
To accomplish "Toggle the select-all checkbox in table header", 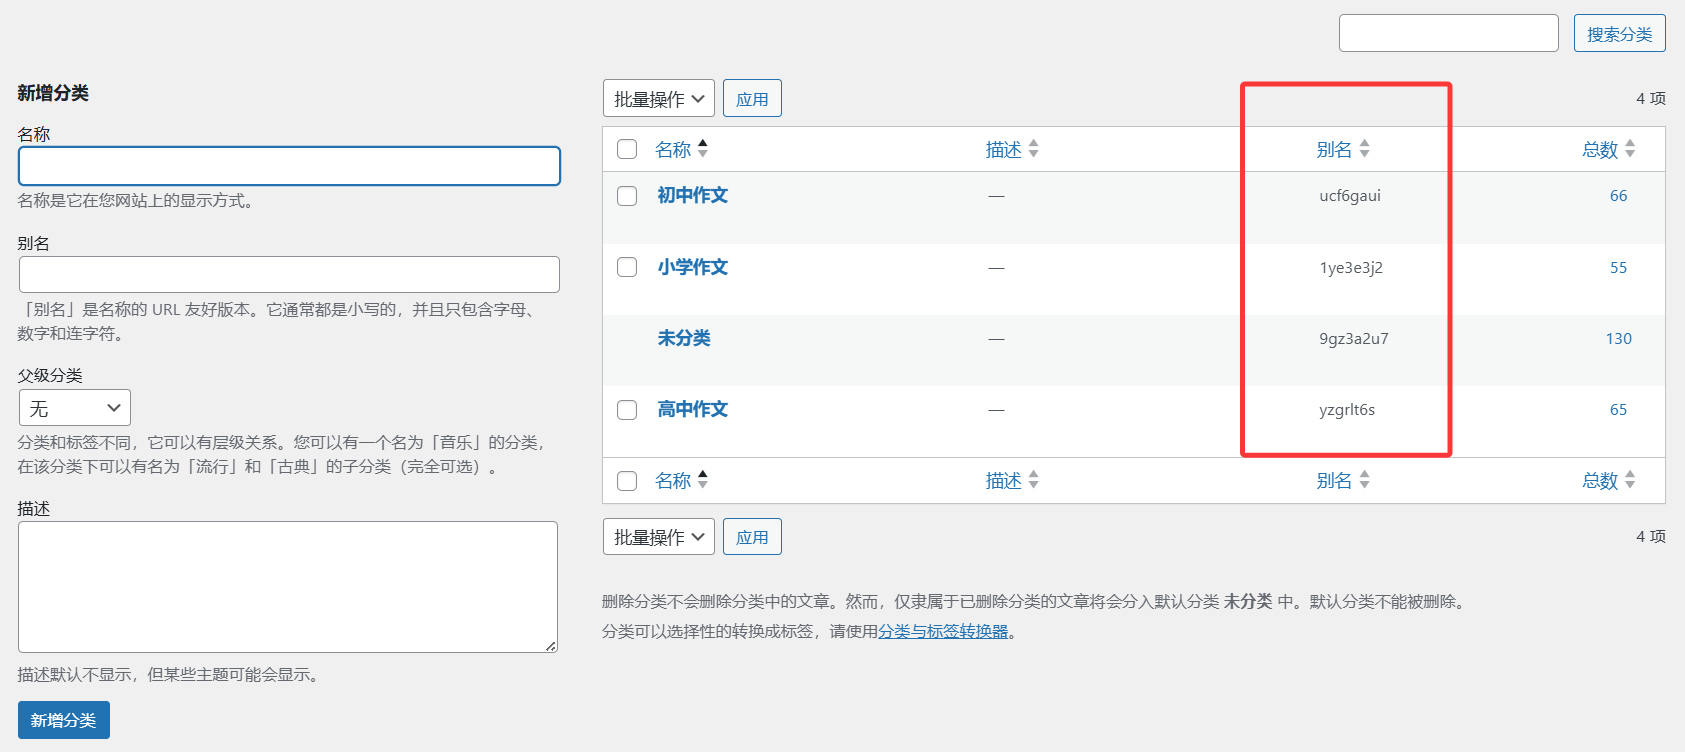I will pos(627,149).
